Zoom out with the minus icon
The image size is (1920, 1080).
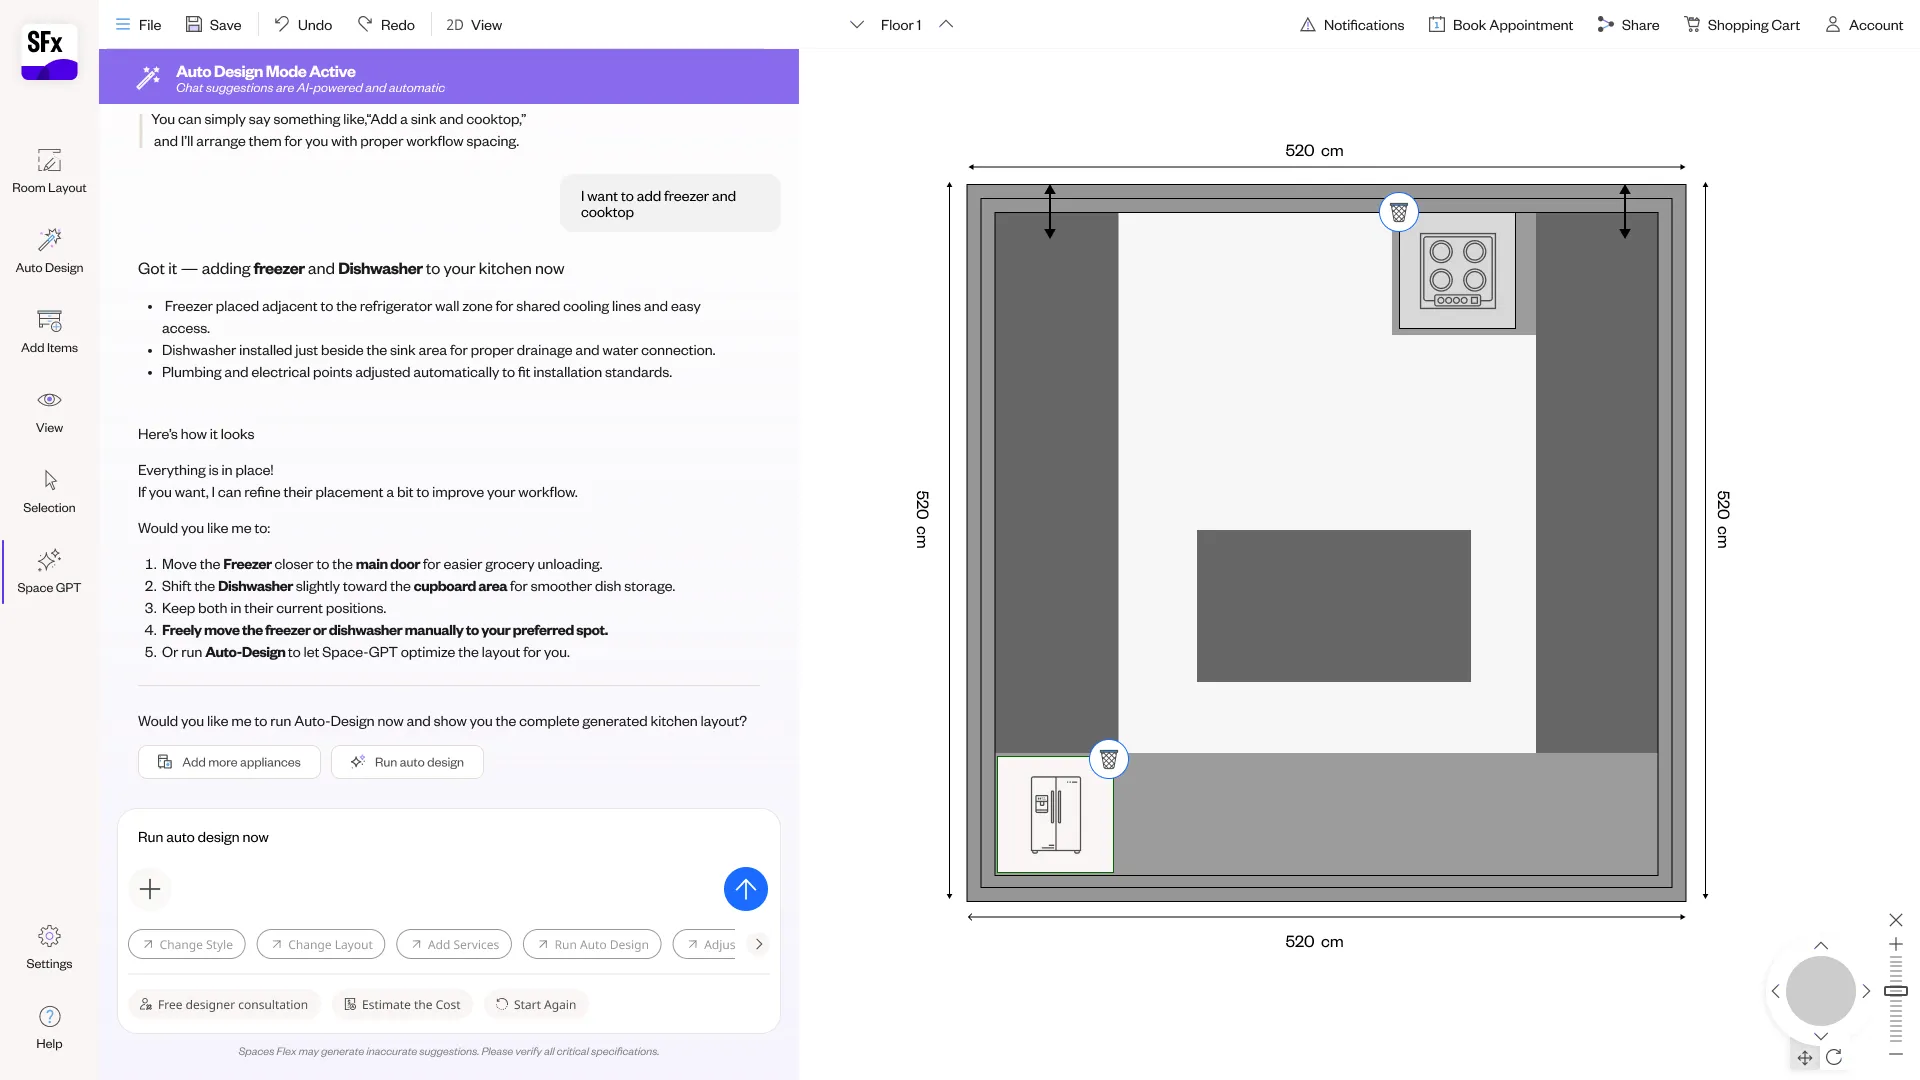pyautogui.click(x=1896, y=1054)
